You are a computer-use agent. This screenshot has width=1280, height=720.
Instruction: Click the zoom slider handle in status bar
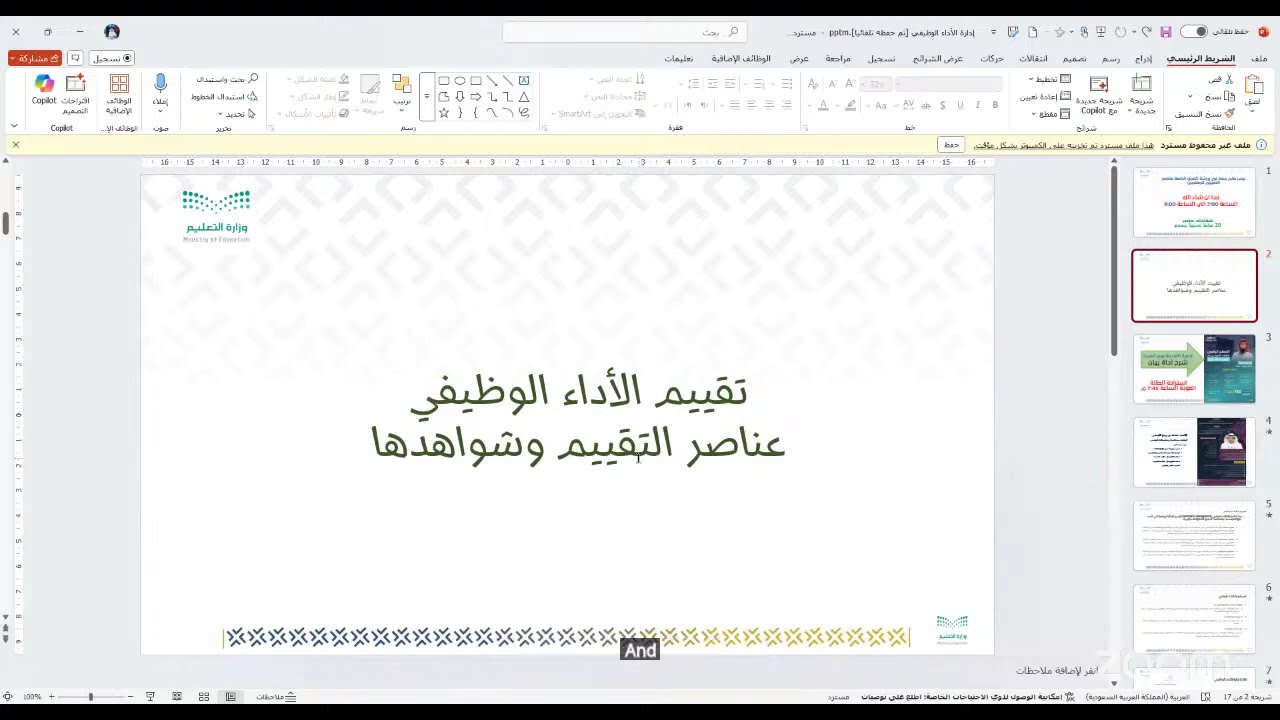(90, 696)
